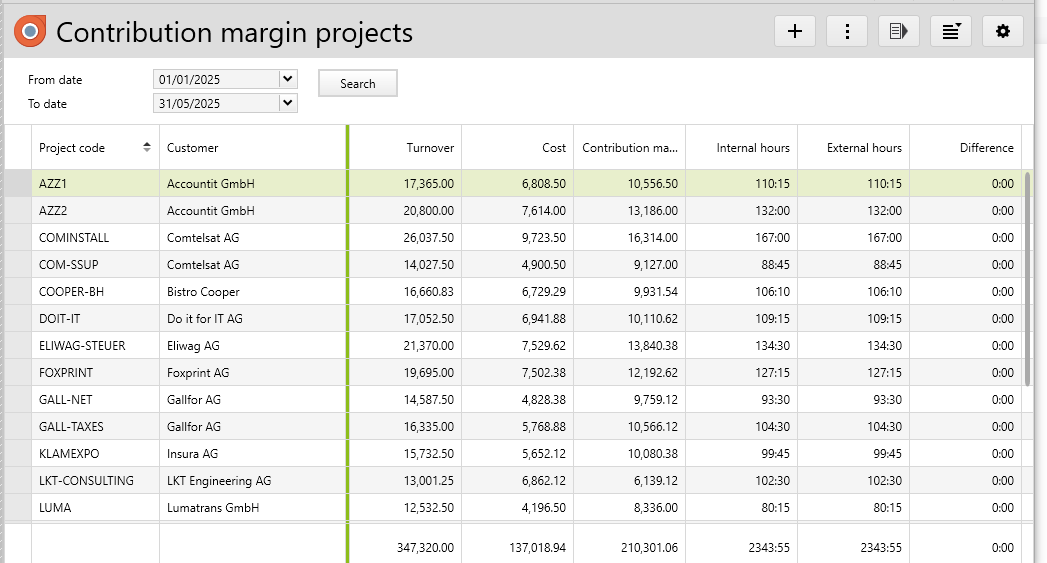Expand the From date dropdown arrow
1047x563 pixels.
(x=288, y=79)
